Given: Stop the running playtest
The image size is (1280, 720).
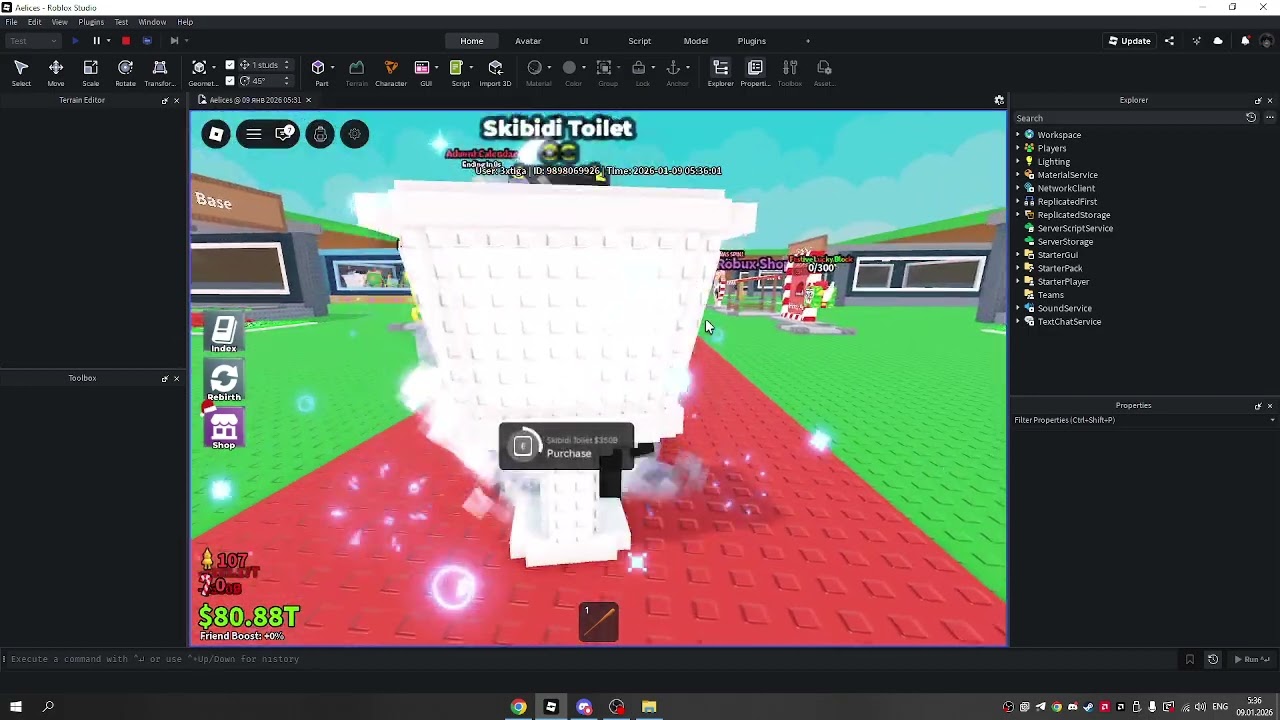Looking at the screenshot, I should (x=126, y=41).
